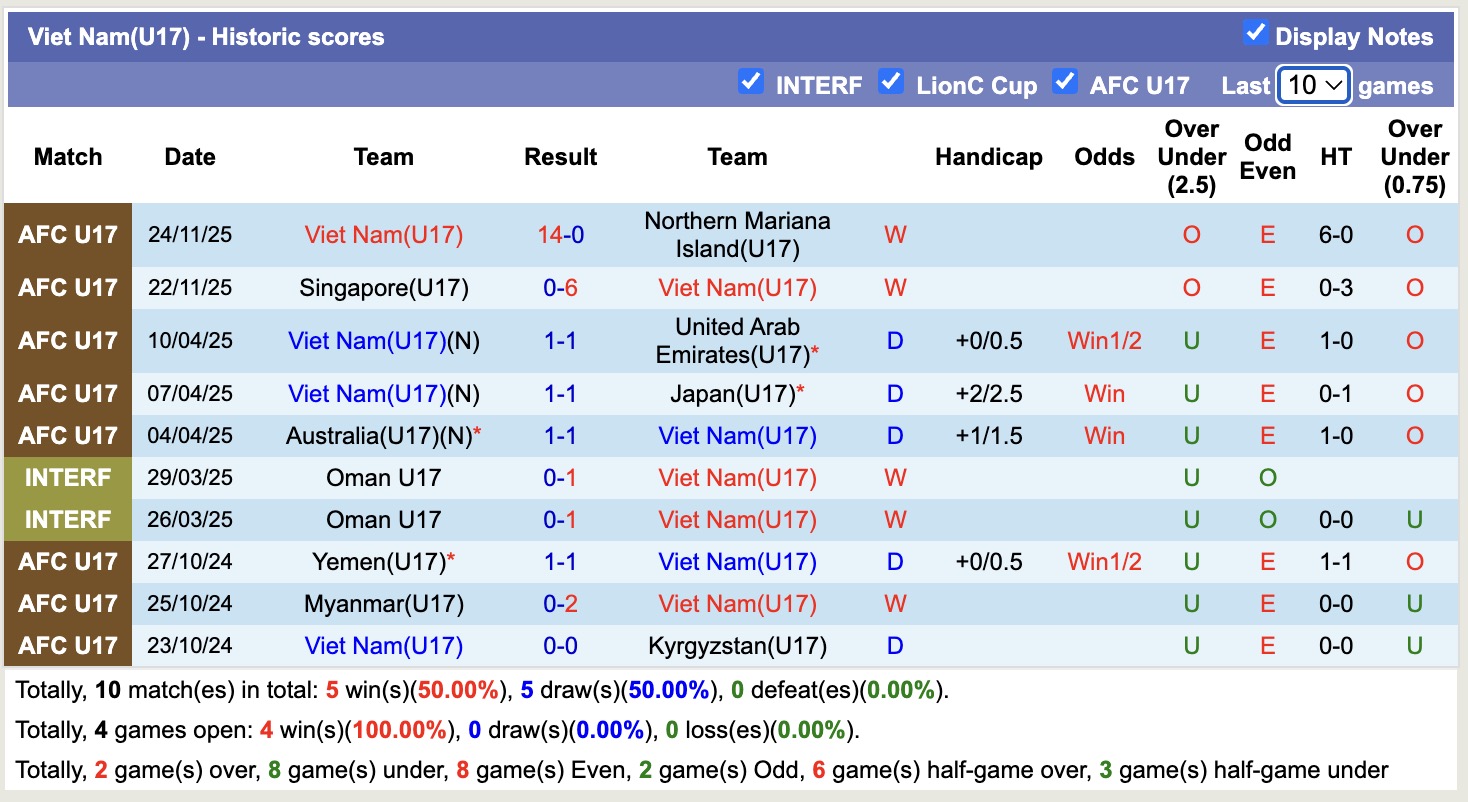1468x802 pixels.
Task: Uncheck the INTERF filter checkbox
Action: [751, 83]
